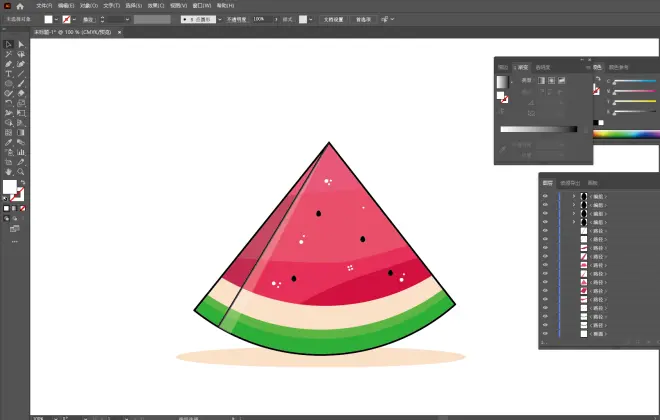Click the 首选项 button
This screenshot has height=420, width=660.
click(363, 19)
